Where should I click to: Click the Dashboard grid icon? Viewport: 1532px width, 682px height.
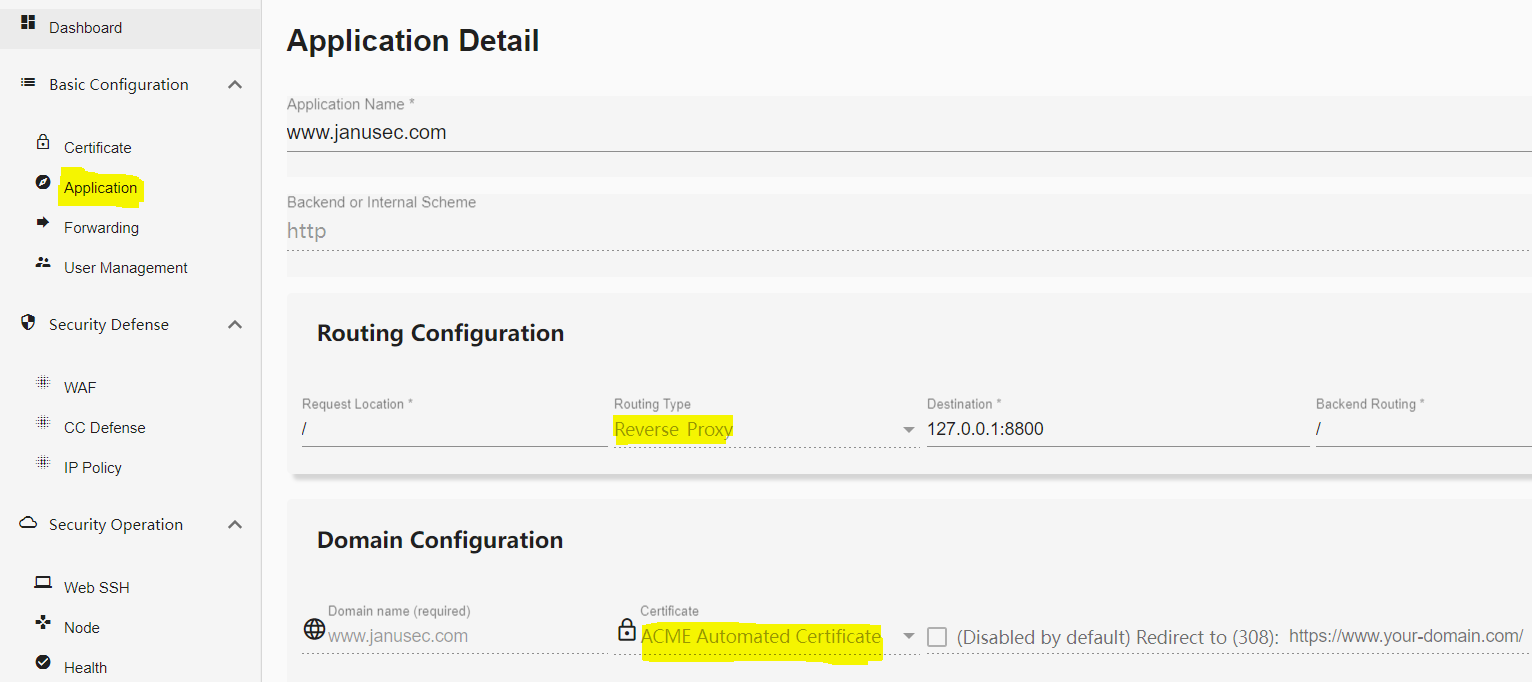(28, 22)
